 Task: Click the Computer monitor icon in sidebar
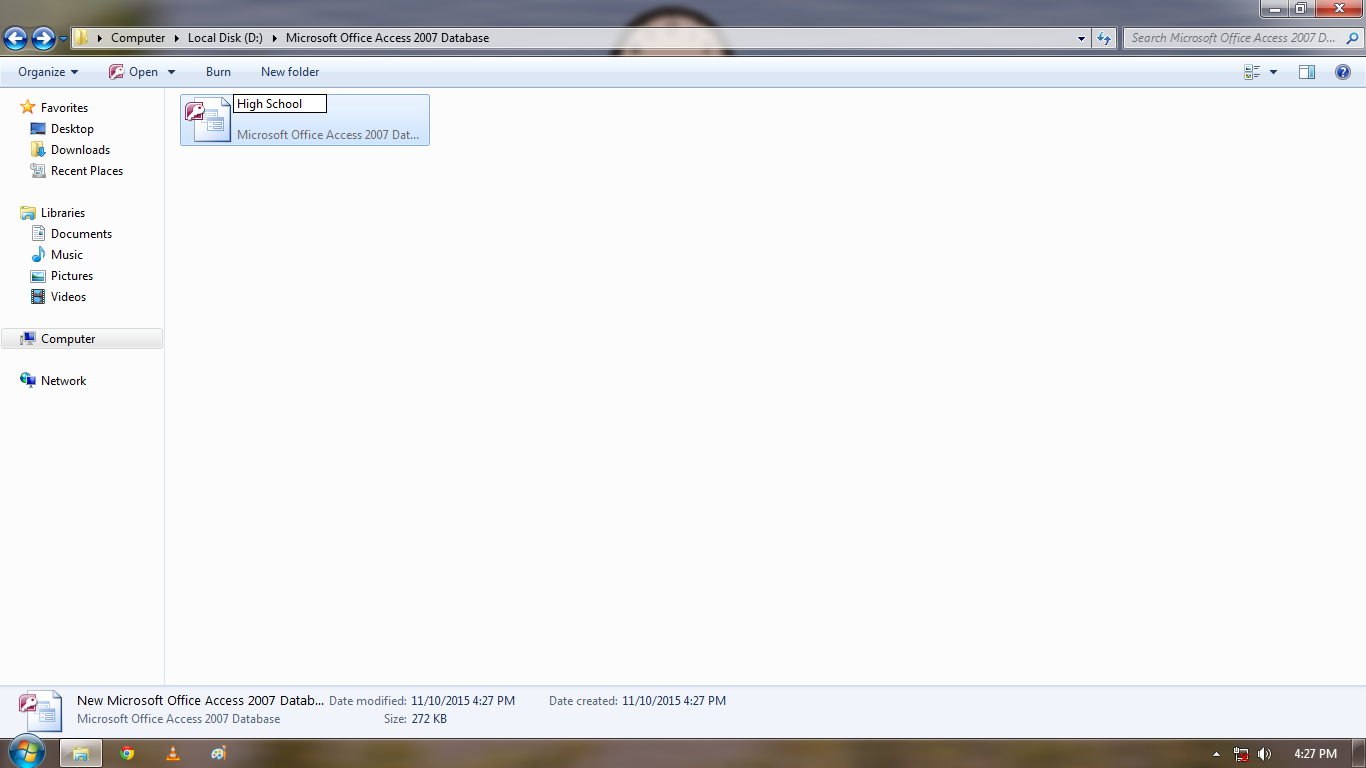(x=28, y=339)
